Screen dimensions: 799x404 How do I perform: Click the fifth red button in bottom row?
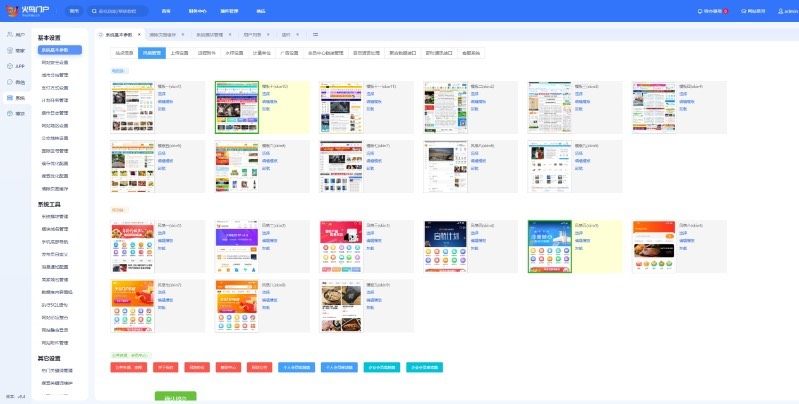(259, 367)
